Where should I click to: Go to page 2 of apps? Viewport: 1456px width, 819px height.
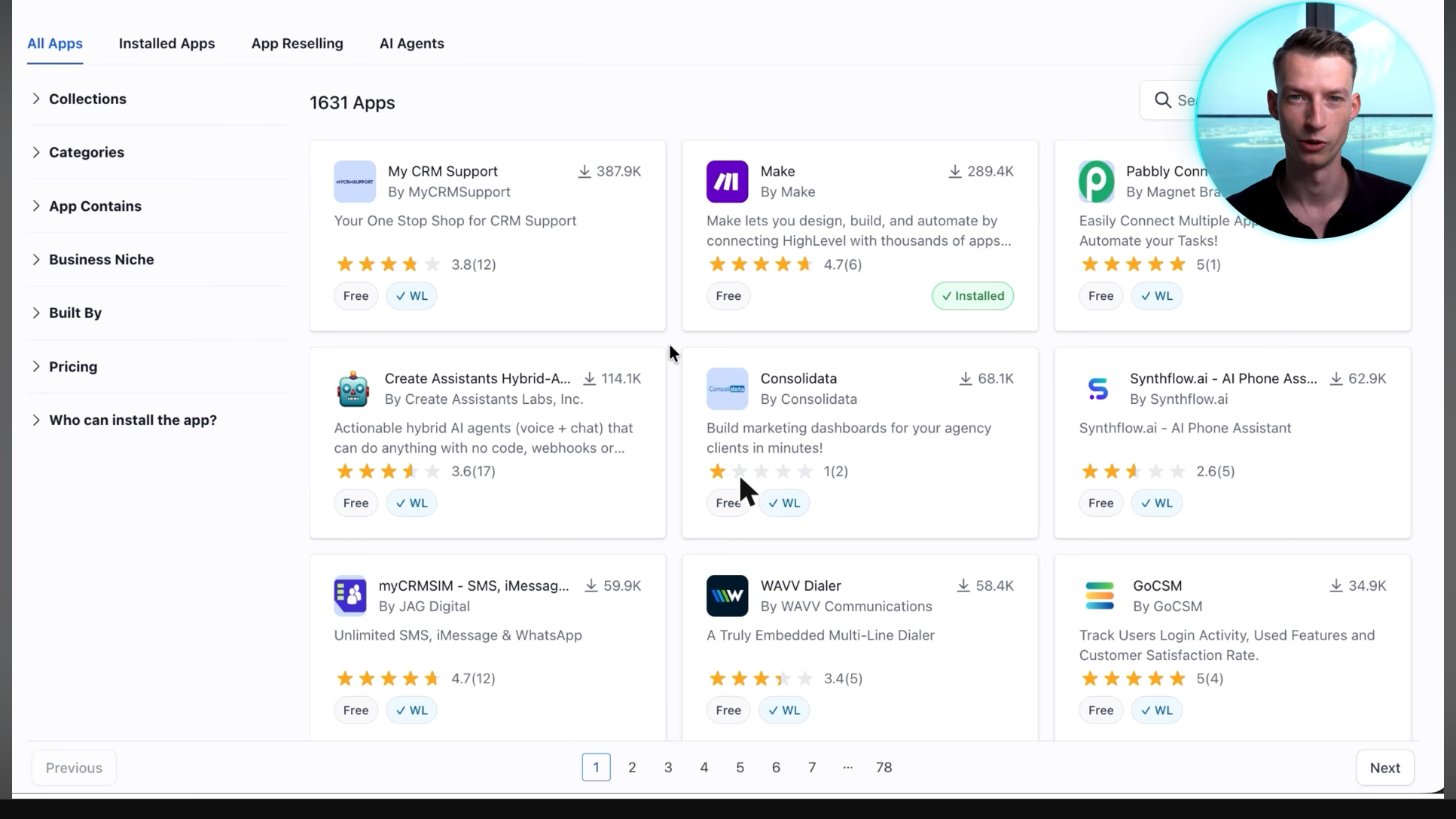point(632,768)
